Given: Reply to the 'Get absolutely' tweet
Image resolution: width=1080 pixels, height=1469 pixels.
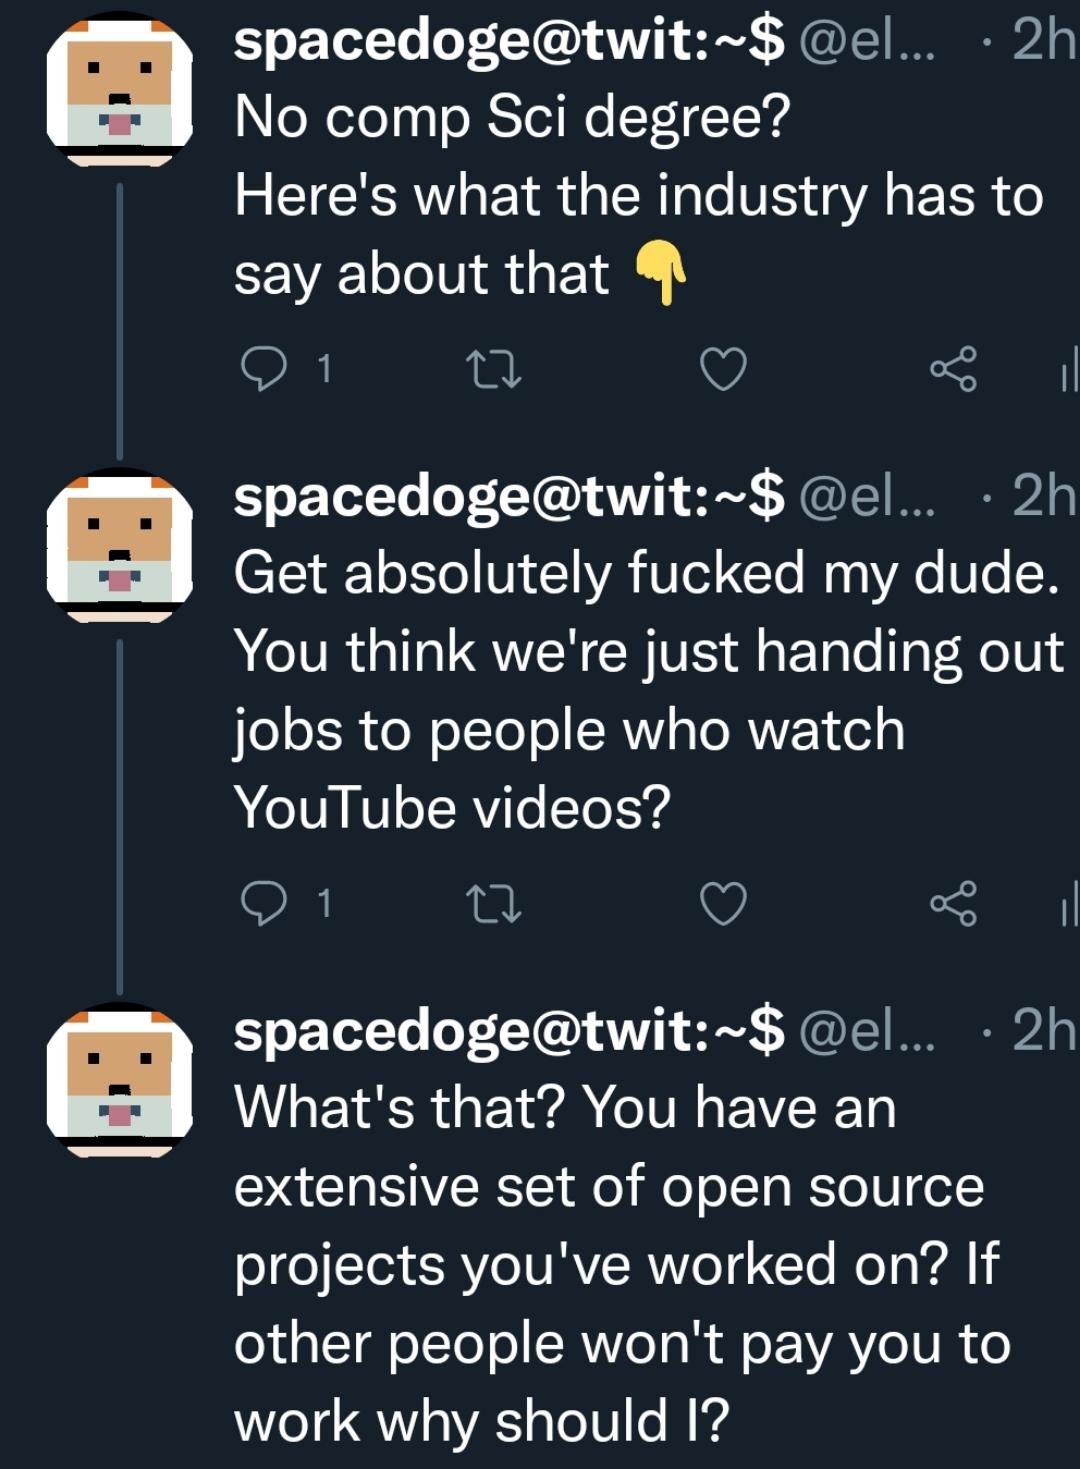Looking at the screenshot, I should click(x=264, y=904).
